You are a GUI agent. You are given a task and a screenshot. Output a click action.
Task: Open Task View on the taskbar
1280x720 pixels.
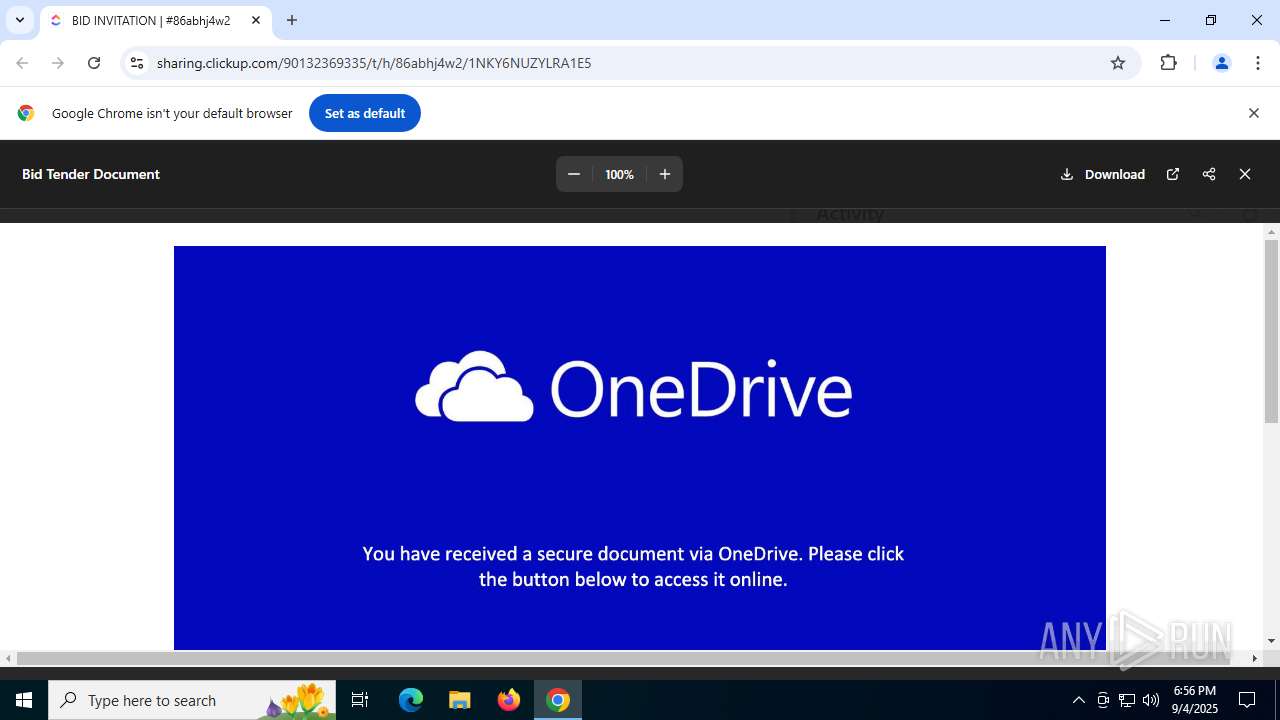pyautogui.click(x=360, y=700)
